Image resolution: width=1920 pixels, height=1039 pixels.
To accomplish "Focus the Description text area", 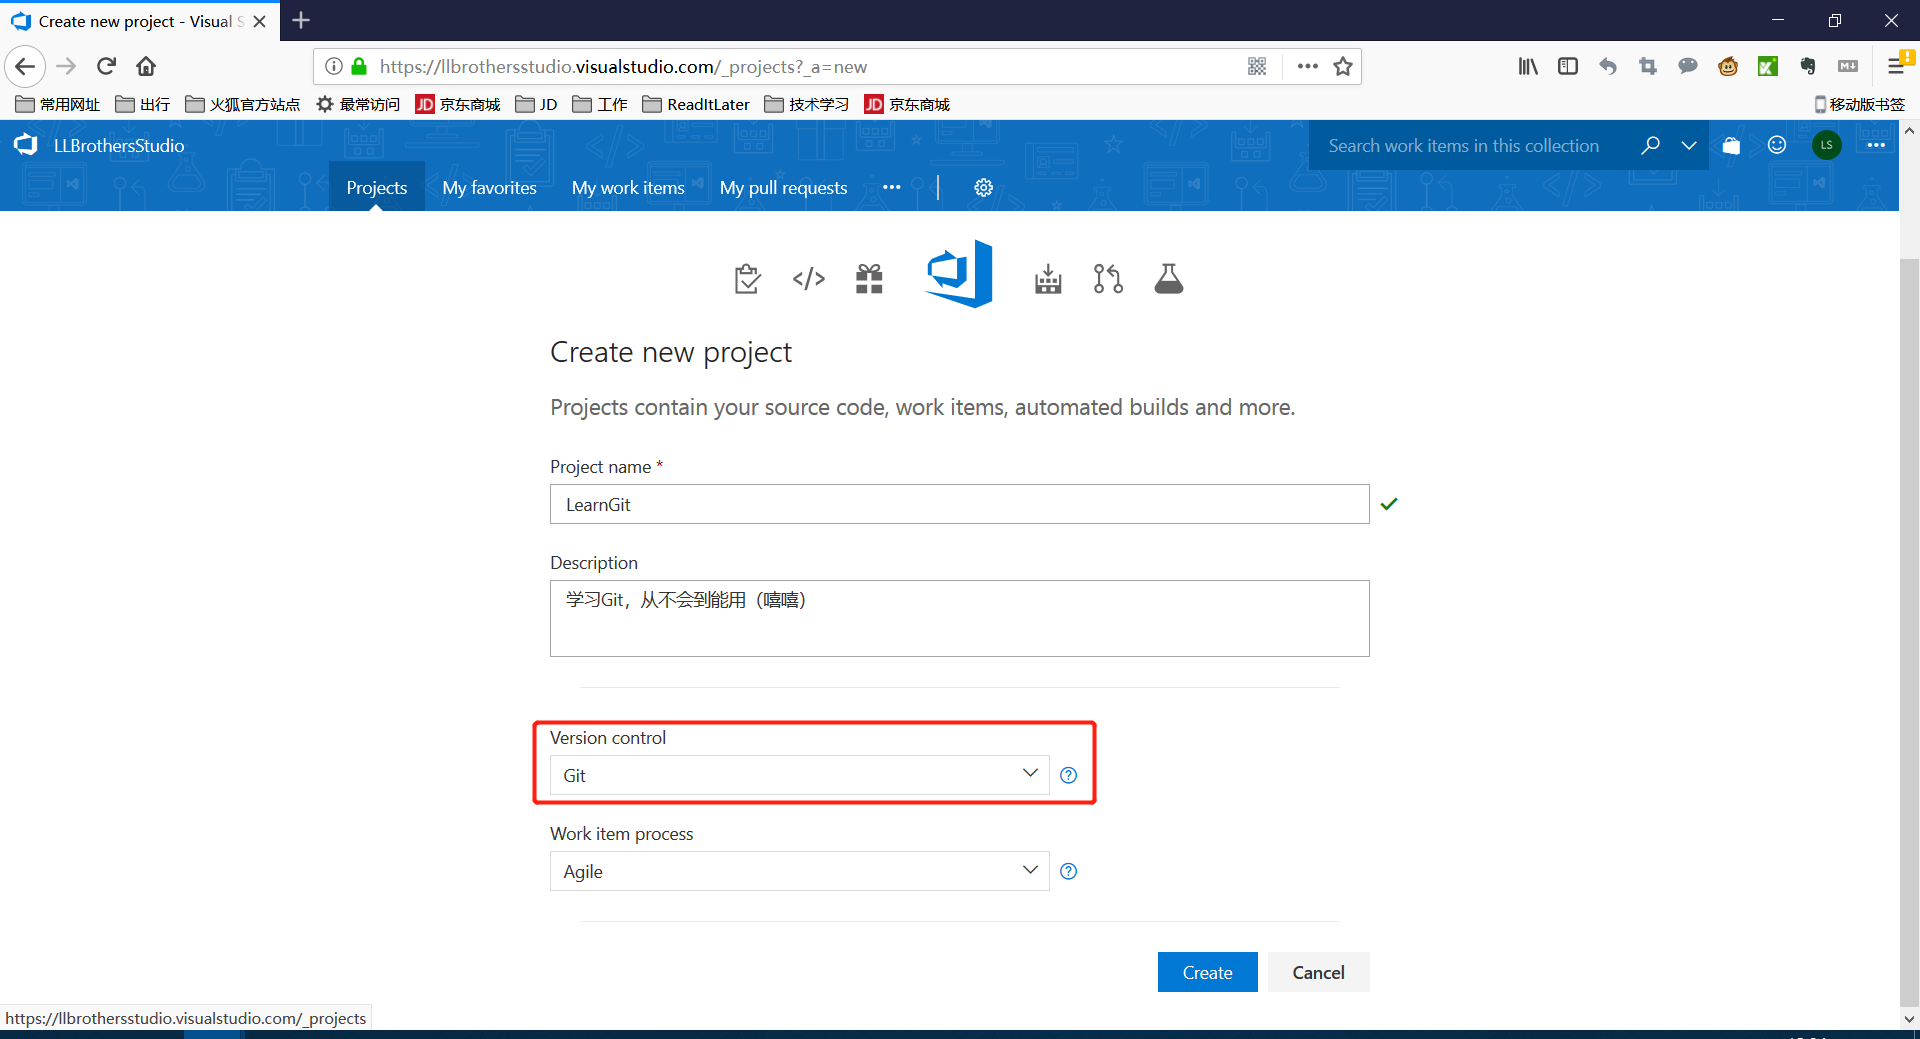I will click(x=959, y=619).
